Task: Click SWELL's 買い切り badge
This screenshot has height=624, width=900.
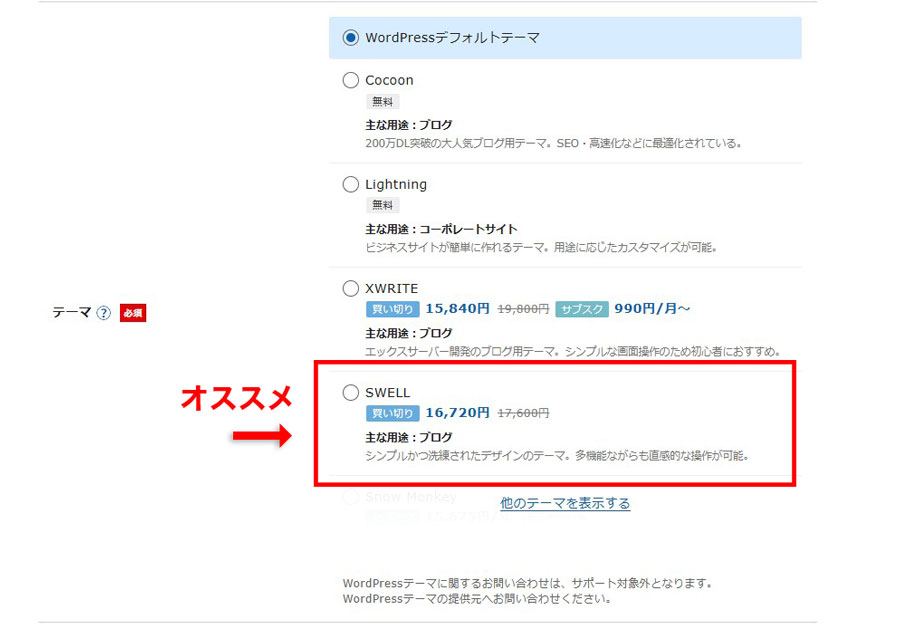Action: [392, 413]
